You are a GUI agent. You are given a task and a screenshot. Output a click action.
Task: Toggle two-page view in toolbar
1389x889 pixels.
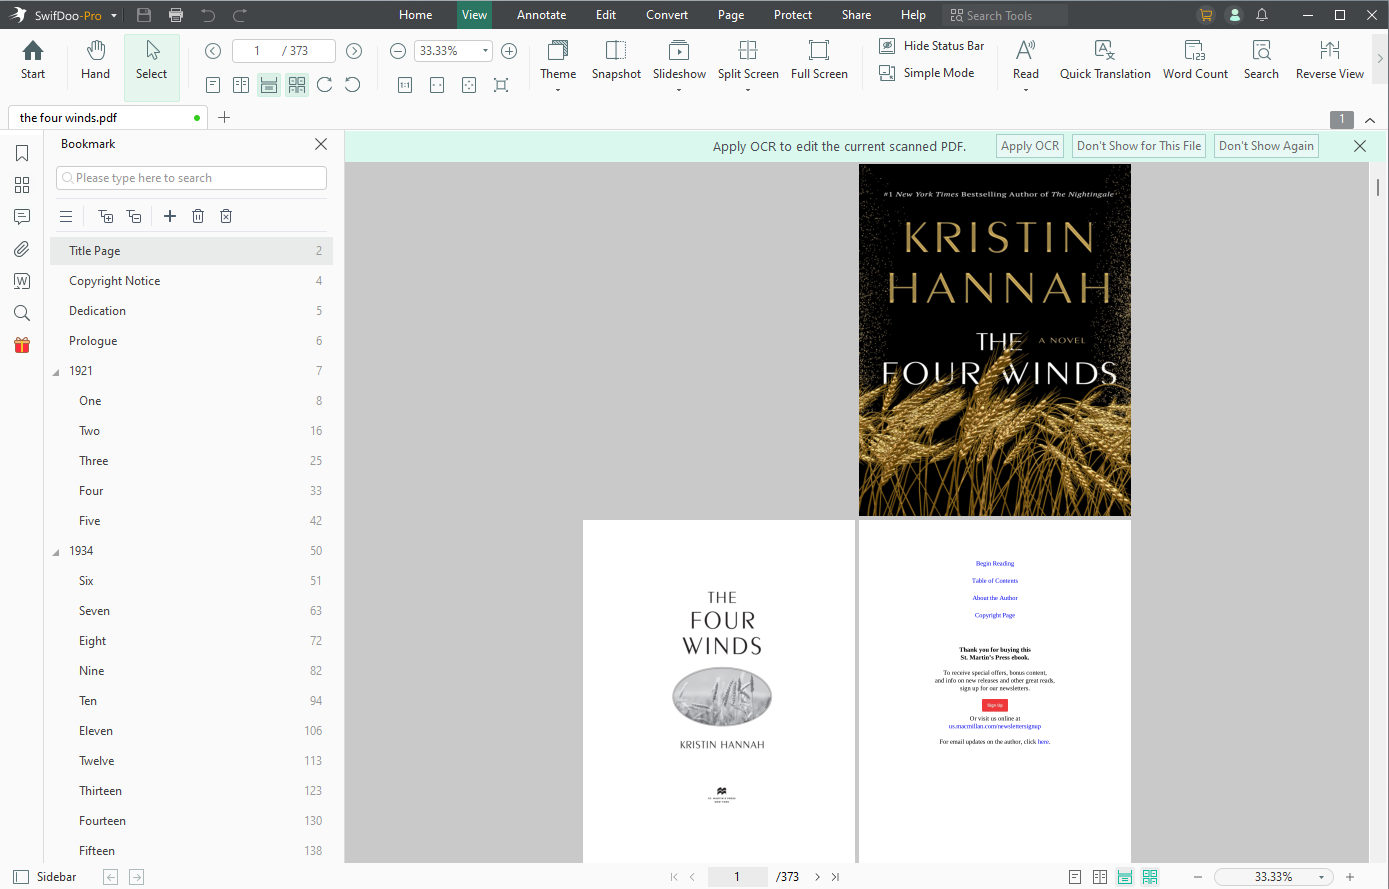pyautogui.click(x=241, y=85)
